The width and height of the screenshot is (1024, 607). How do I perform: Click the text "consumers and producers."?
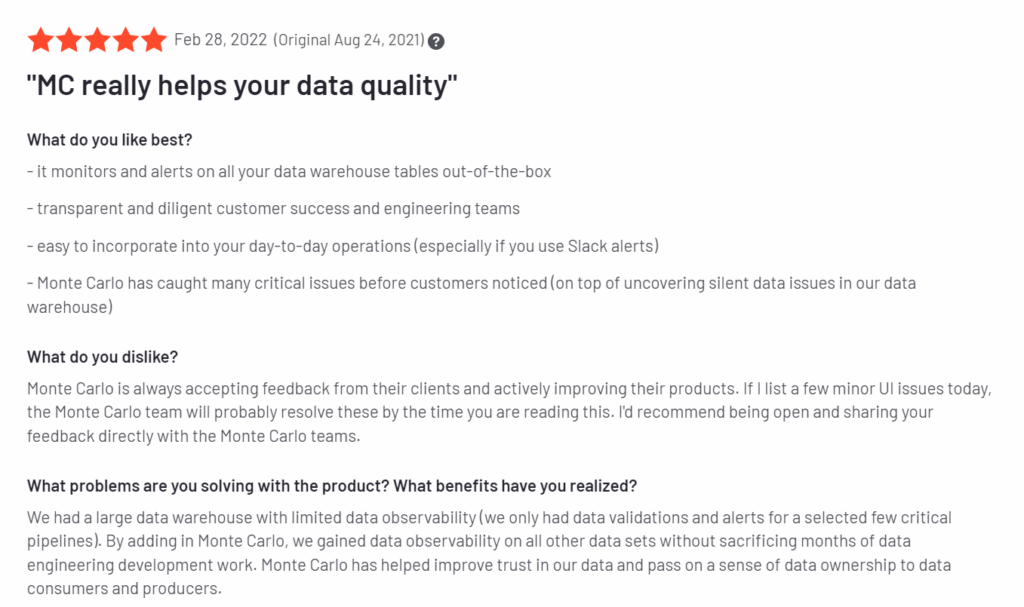click(x=124, y=589)
